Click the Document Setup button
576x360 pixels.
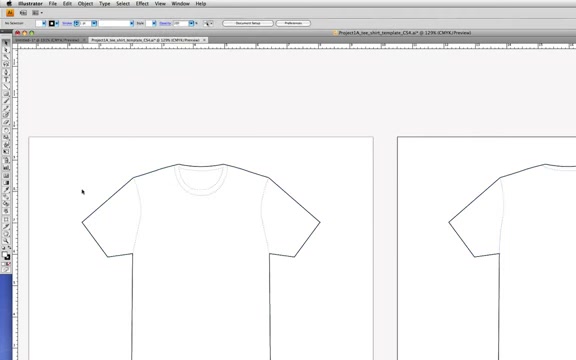coord(248,23)
